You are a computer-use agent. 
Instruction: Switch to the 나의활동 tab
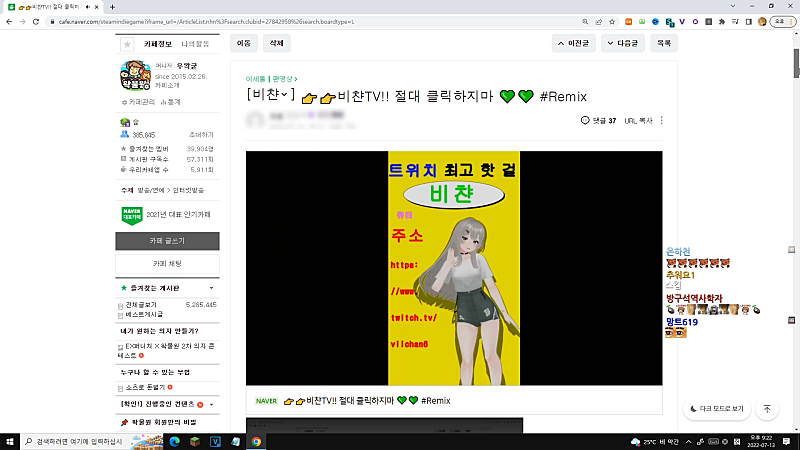coord(195,44)
